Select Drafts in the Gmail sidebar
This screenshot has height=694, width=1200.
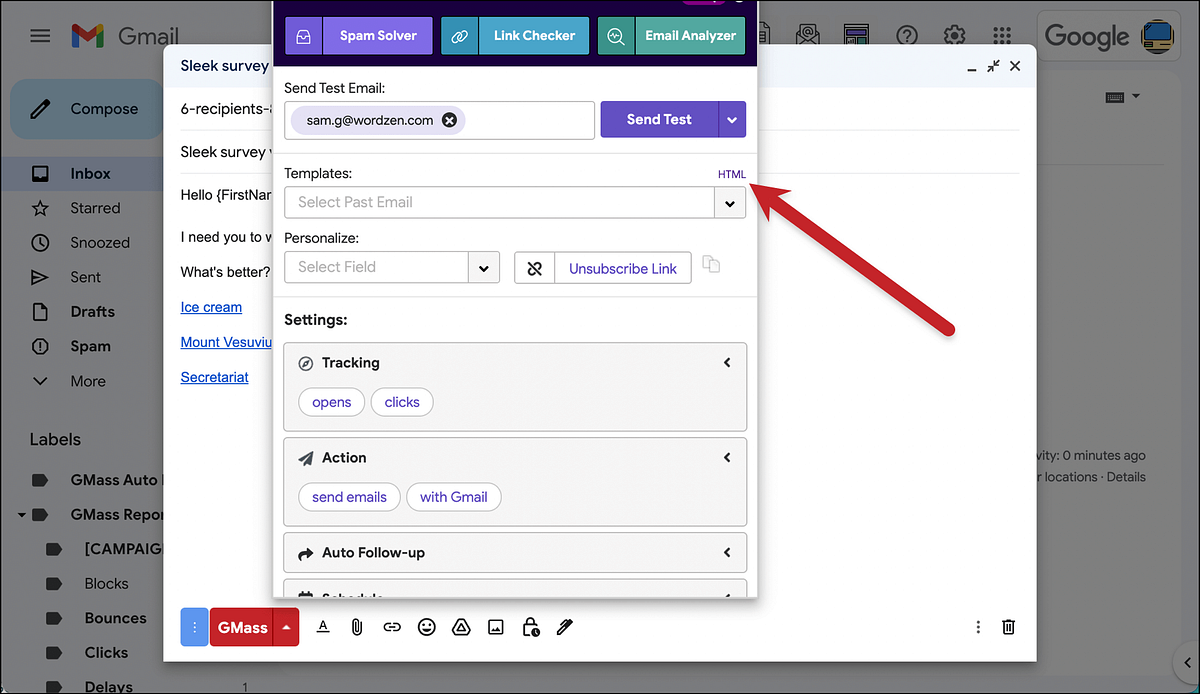tap(91, 311)
